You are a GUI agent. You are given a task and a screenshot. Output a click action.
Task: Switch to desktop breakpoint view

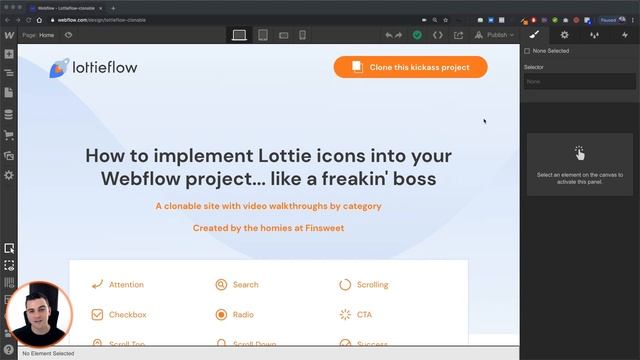[239, 35]
